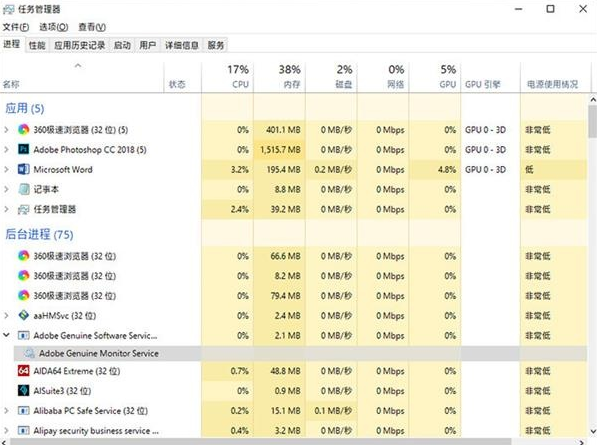The image size is (597, 445).
Task: Click the Microsoft Word app icon
Action: [x=23, y=169]
